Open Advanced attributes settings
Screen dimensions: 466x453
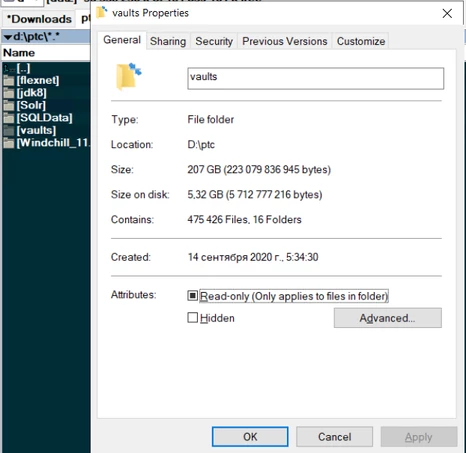point(388,318)
